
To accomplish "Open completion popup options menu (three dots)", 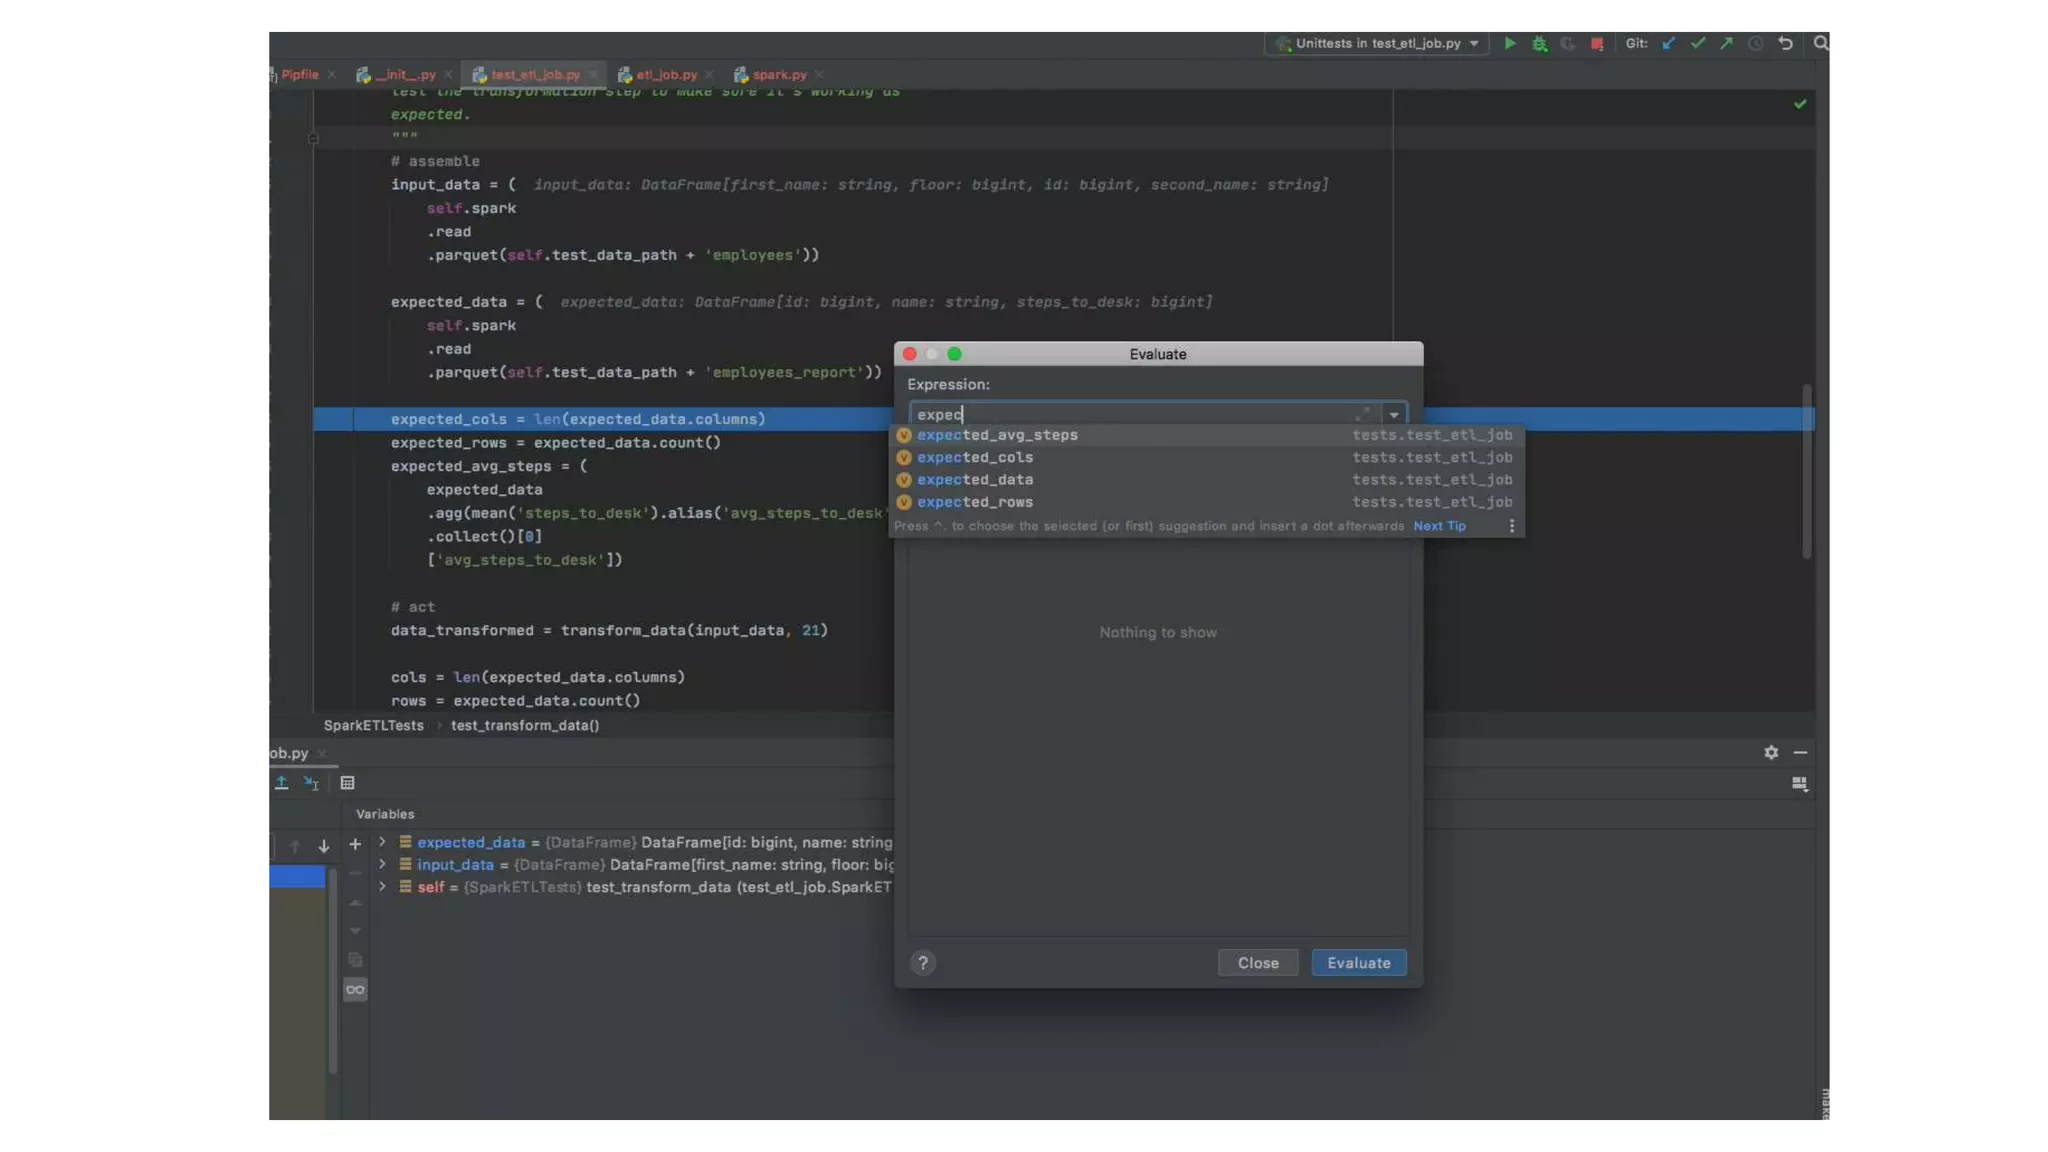I will [1511, 526].
